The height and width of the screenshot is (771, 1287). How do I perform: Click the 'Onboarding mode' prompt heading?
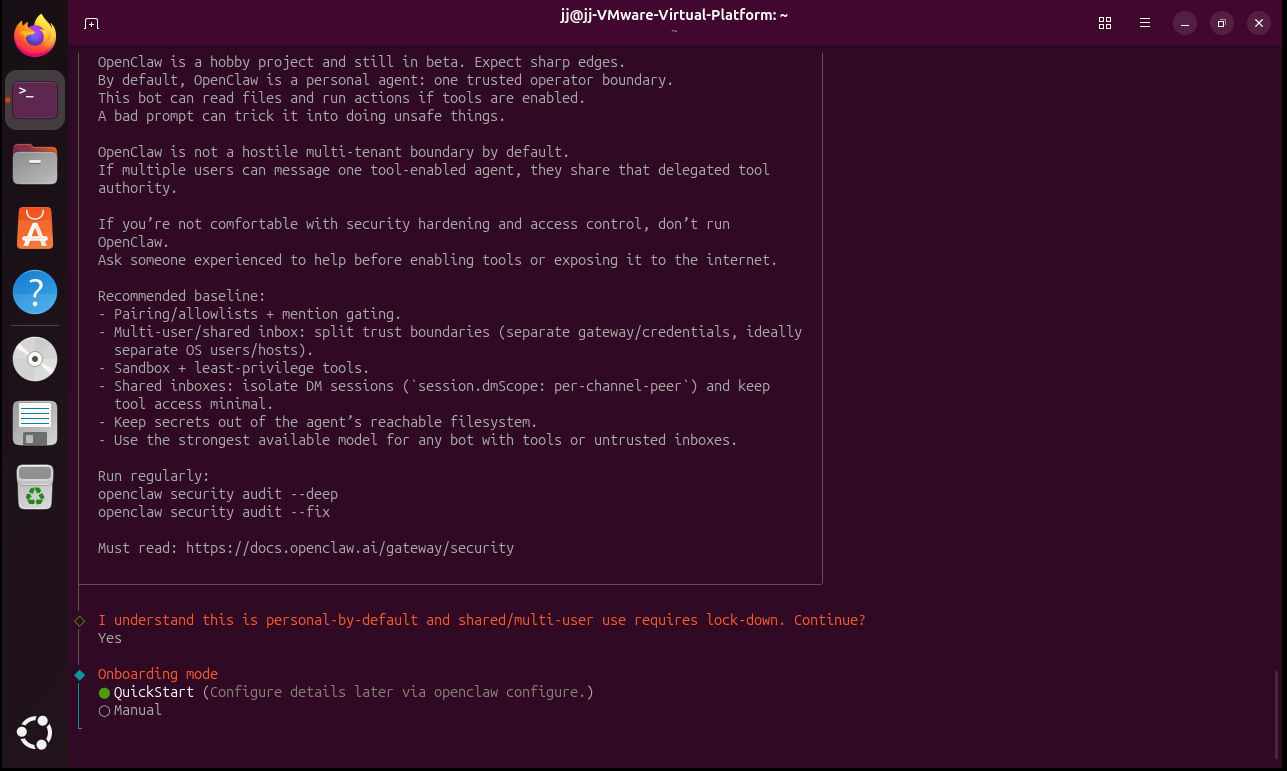tap(157, 674)
